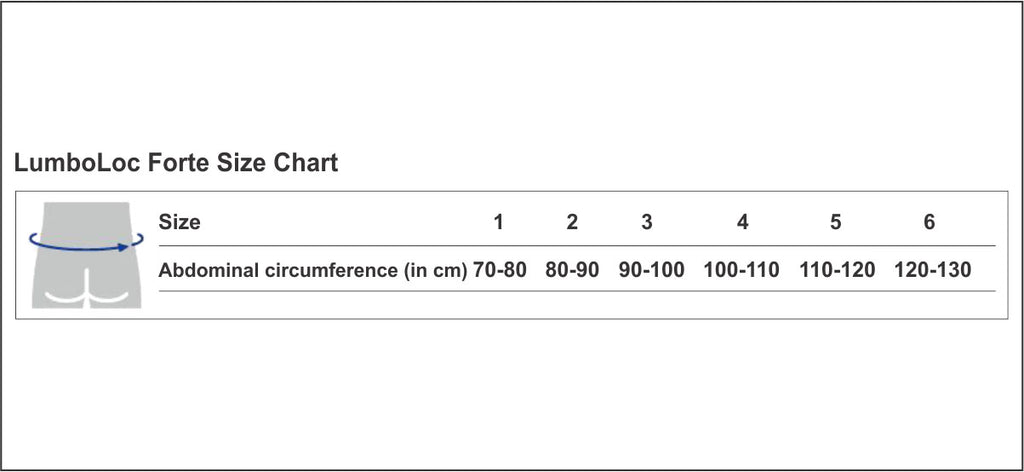This screenshot has height=472, width=1024.
Task: Click the blue waist measurement arrow
Action: pyautogui.click(x=86, y=242)
